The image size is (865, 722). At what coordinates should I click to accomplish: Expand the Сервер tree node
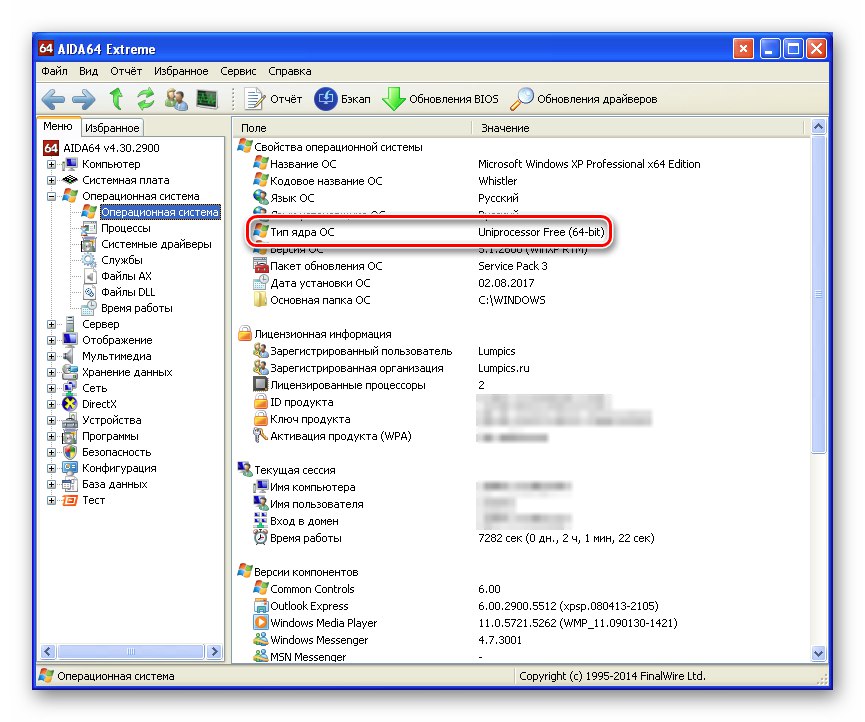coord(51,324)
